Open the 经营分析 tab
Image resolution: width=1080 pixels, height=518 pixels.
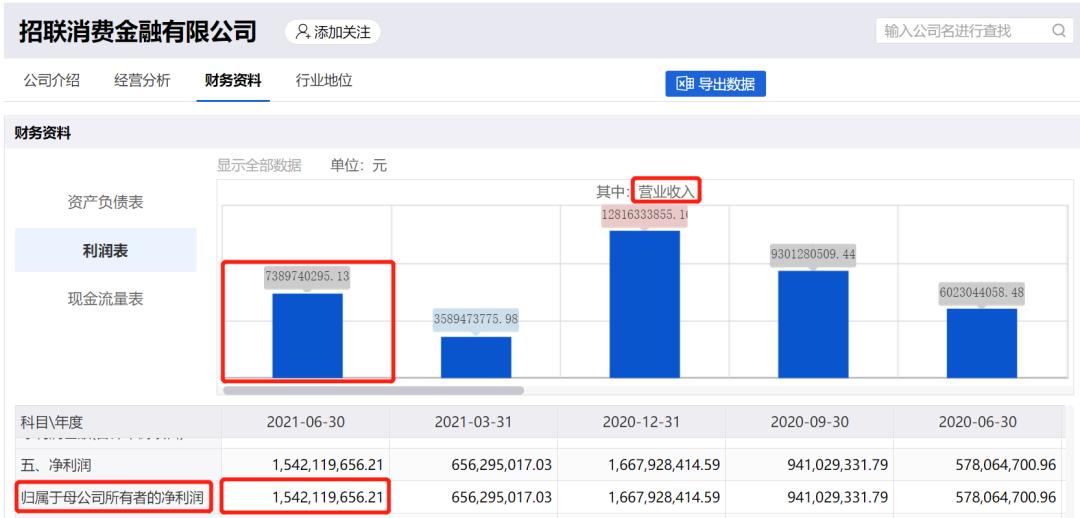[x=142, y=81]
